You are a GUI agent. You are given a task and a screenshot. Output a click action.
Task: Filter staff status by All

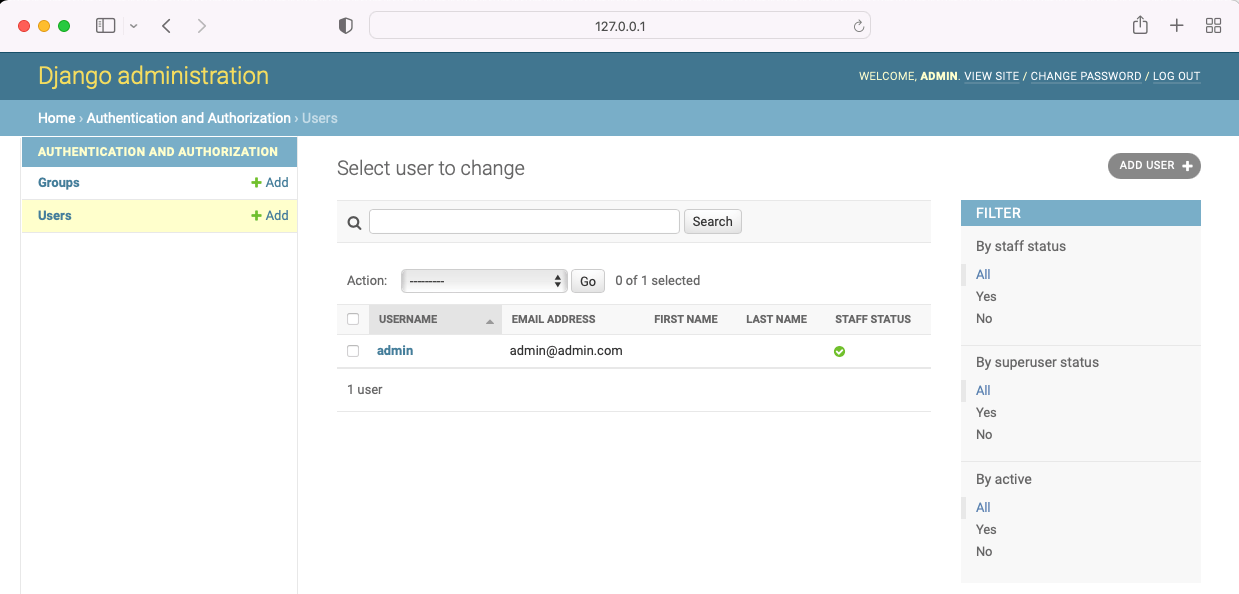tap(983, 275)
